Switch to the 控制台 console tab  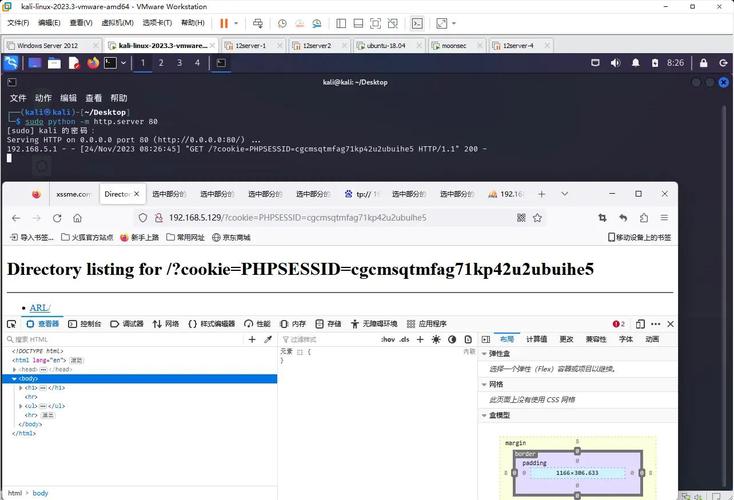tap(84, 324)
